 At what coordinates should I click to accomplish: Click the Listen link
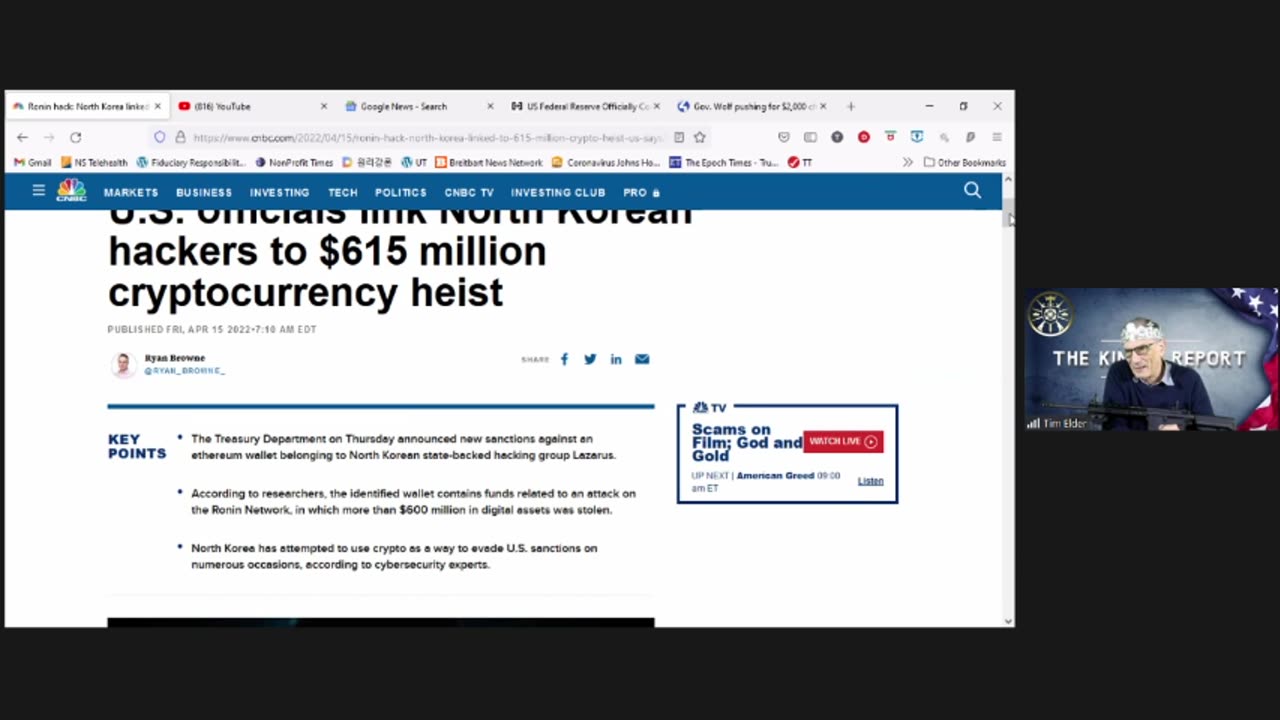[x=870, y=481]
